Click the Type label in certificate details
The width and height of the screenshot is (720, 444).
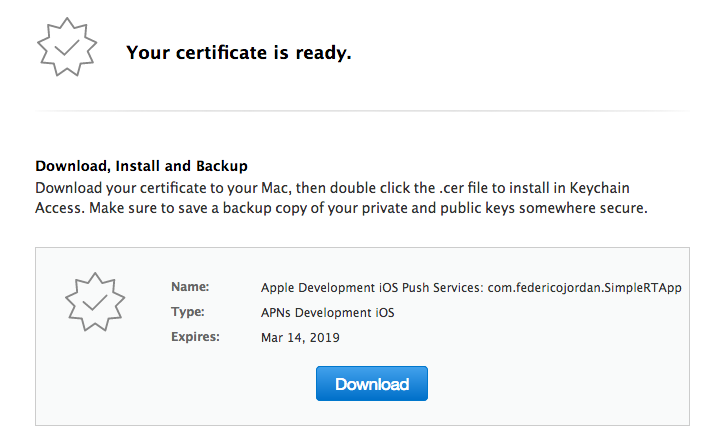tap(188, 312)
